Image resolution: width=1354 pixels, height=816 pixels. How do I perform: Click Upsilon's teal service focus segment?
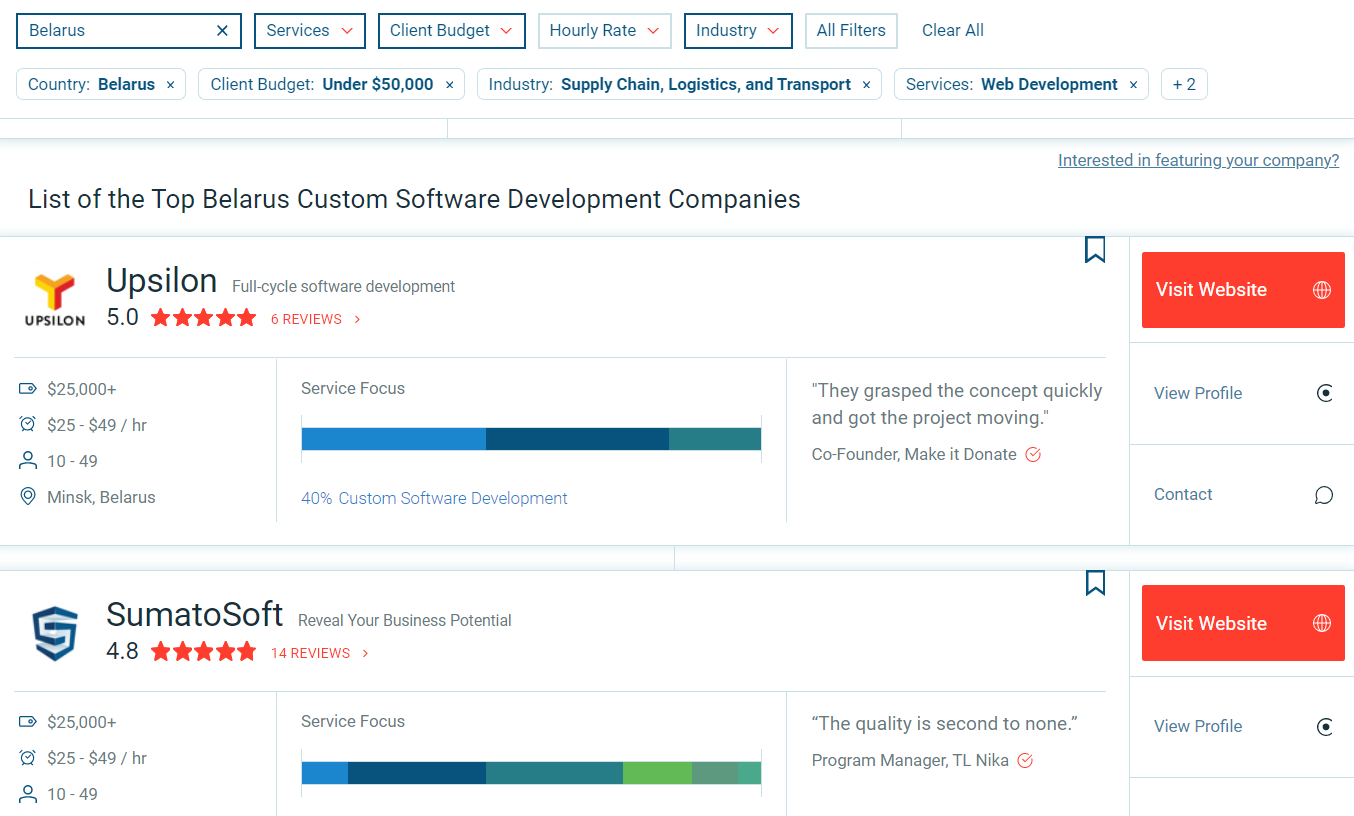point(715,439)
